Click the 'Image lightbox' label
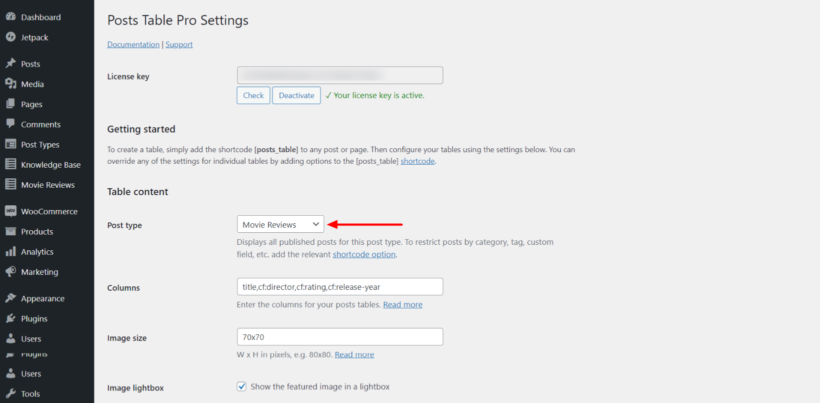Screen dimensions: 820x403 pyautogui.click(x=135, y=388)
